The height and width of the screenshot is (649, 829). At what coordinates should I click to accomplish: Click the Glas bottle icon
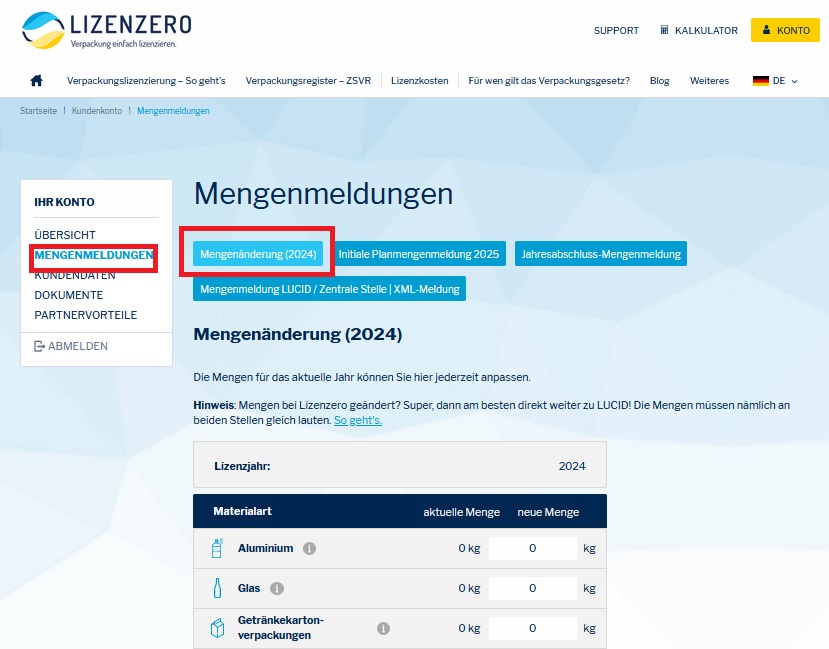[x=217, y=588]
